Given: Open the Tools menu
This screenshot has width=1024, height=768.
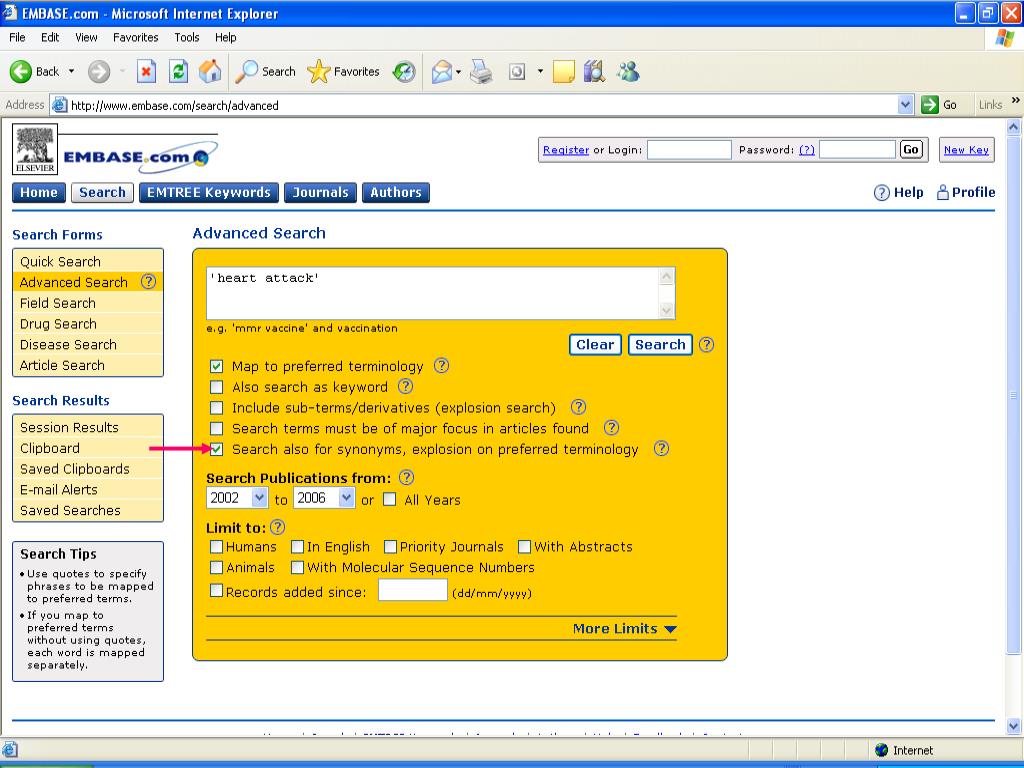Looking at the screenshot, I should pyautogui.click(x=187, y=37).
